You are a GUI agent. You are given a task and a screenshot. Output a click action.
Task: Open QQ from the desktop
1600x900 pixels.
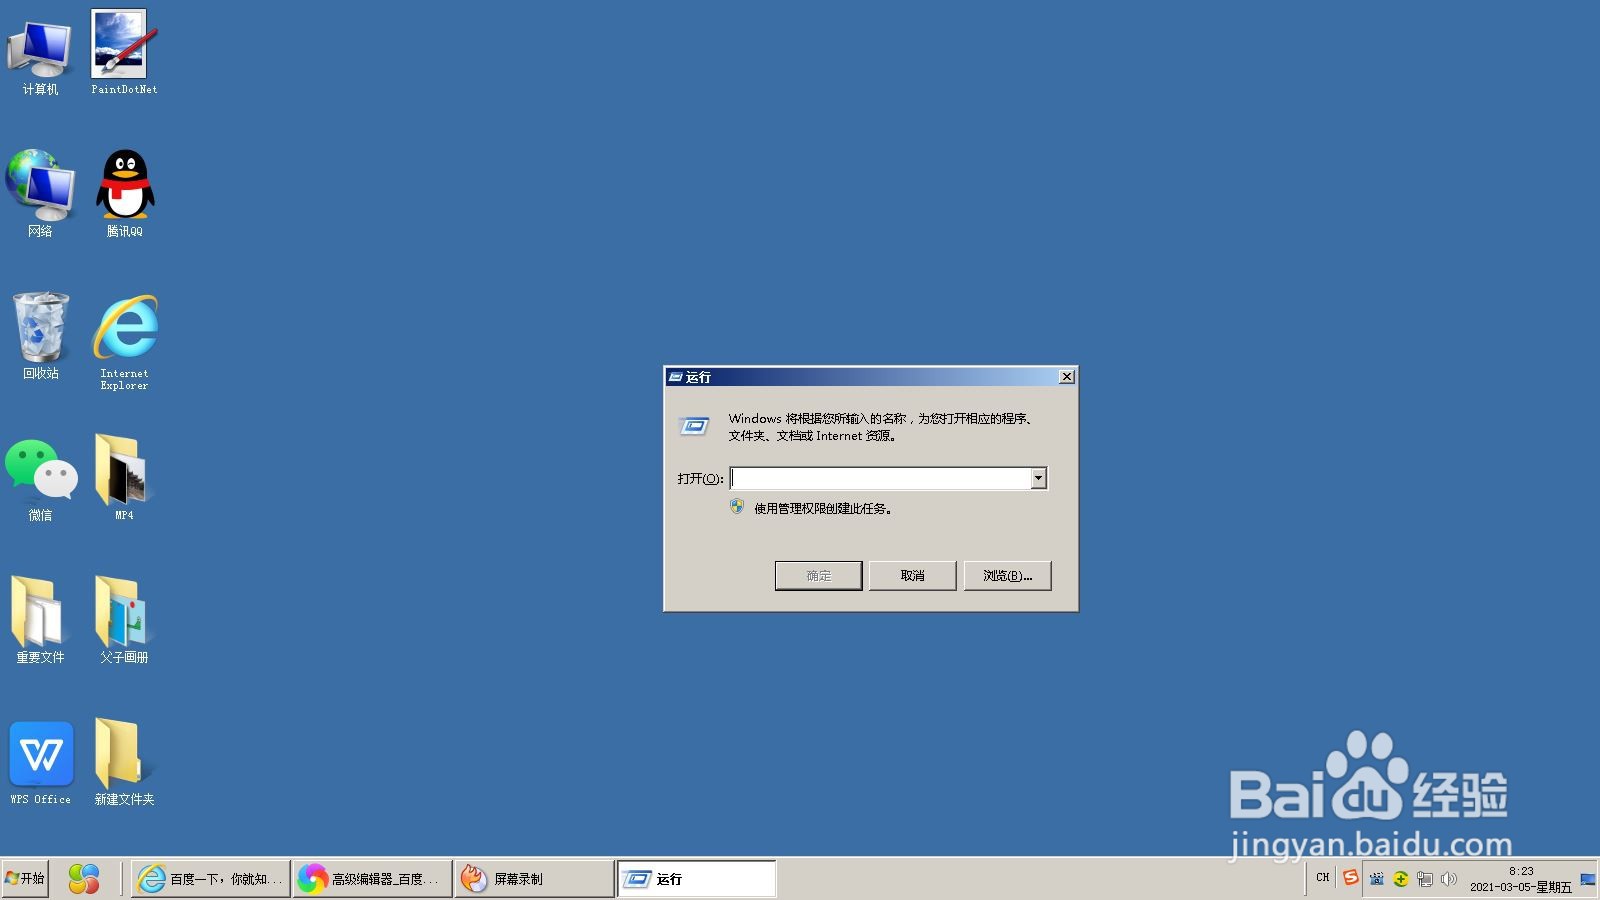click(122, 185)
